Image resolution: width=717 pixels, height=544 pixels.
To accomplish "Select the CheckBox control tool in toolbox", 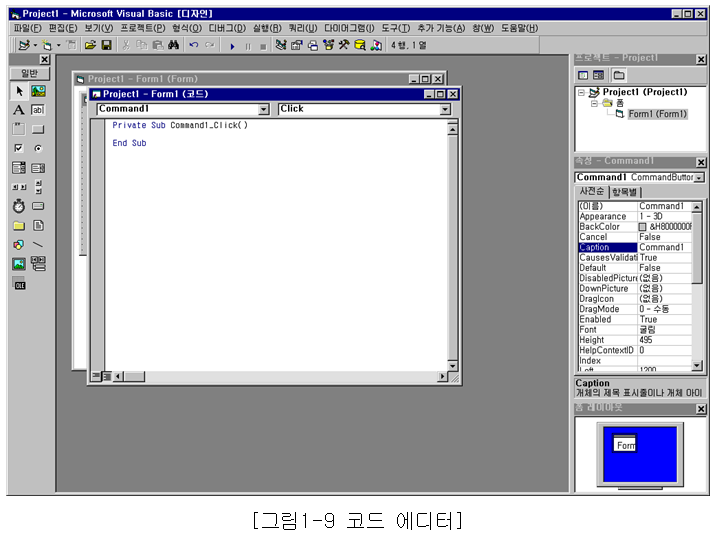I will pyautogui.click(x=19, y=149).
